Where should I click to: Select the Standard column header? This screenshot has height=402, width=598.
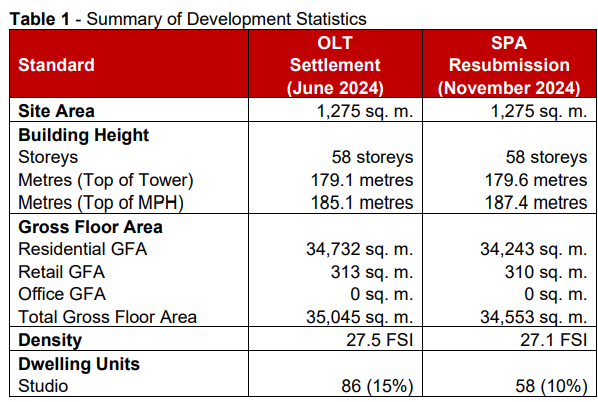tap(56, 65)
